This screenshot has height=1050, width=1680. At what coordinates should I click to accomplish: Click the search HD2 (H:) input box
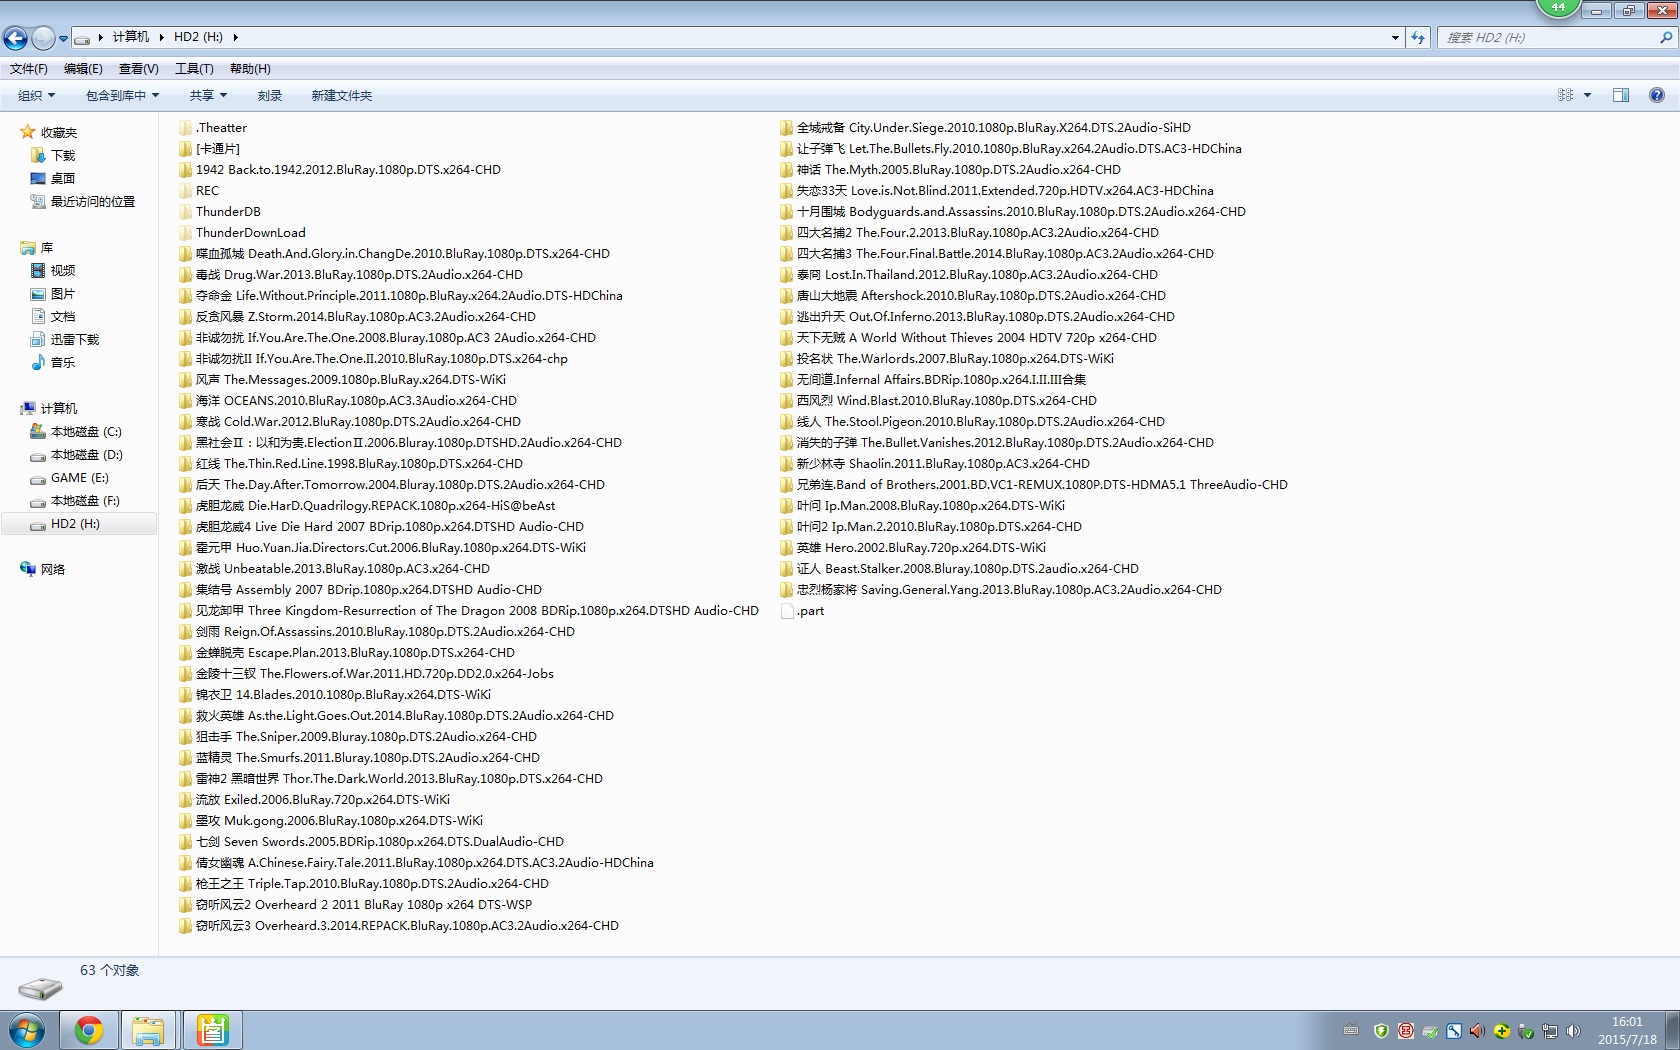coord(1547,38)
